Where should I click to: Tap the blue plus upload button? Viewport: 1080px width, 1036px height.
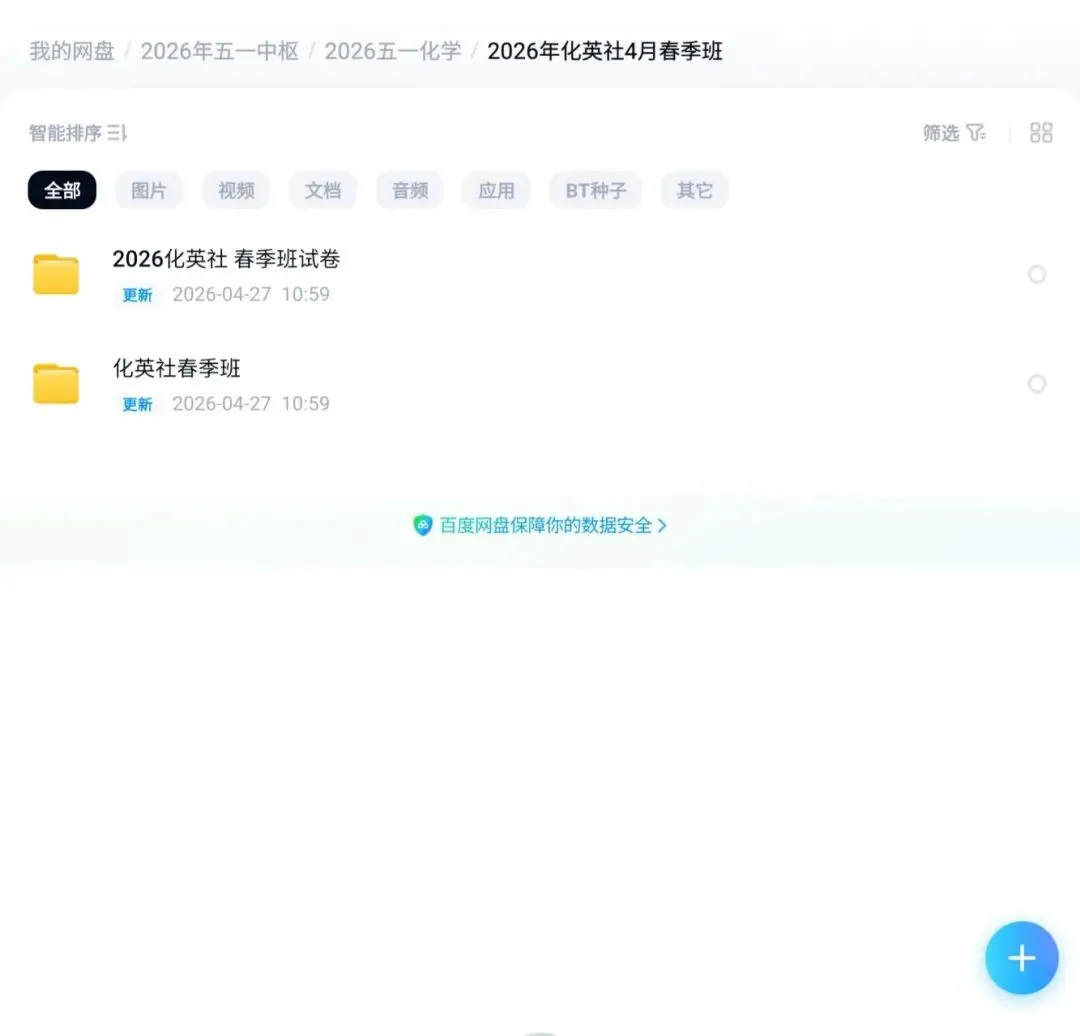click(1021, 957)
